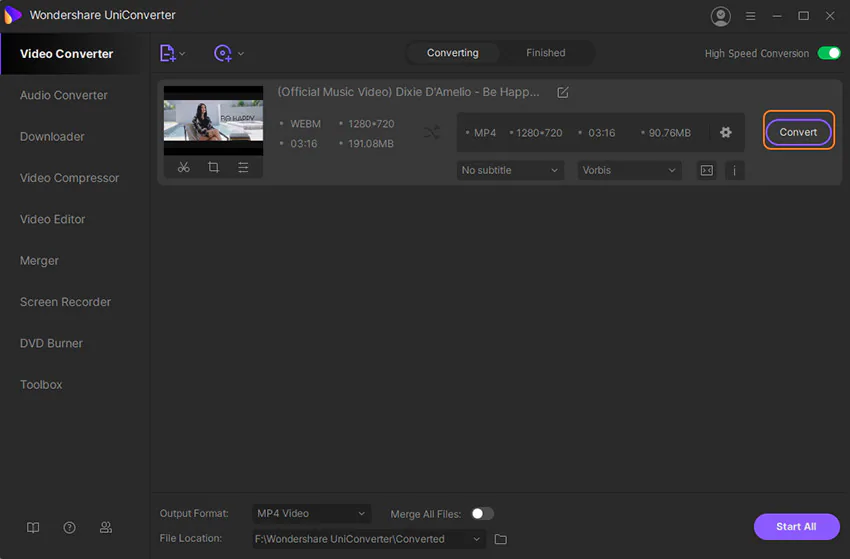Open Downloader in the sidebar
This screenshot has height=559, width=850.
[52, 137]
